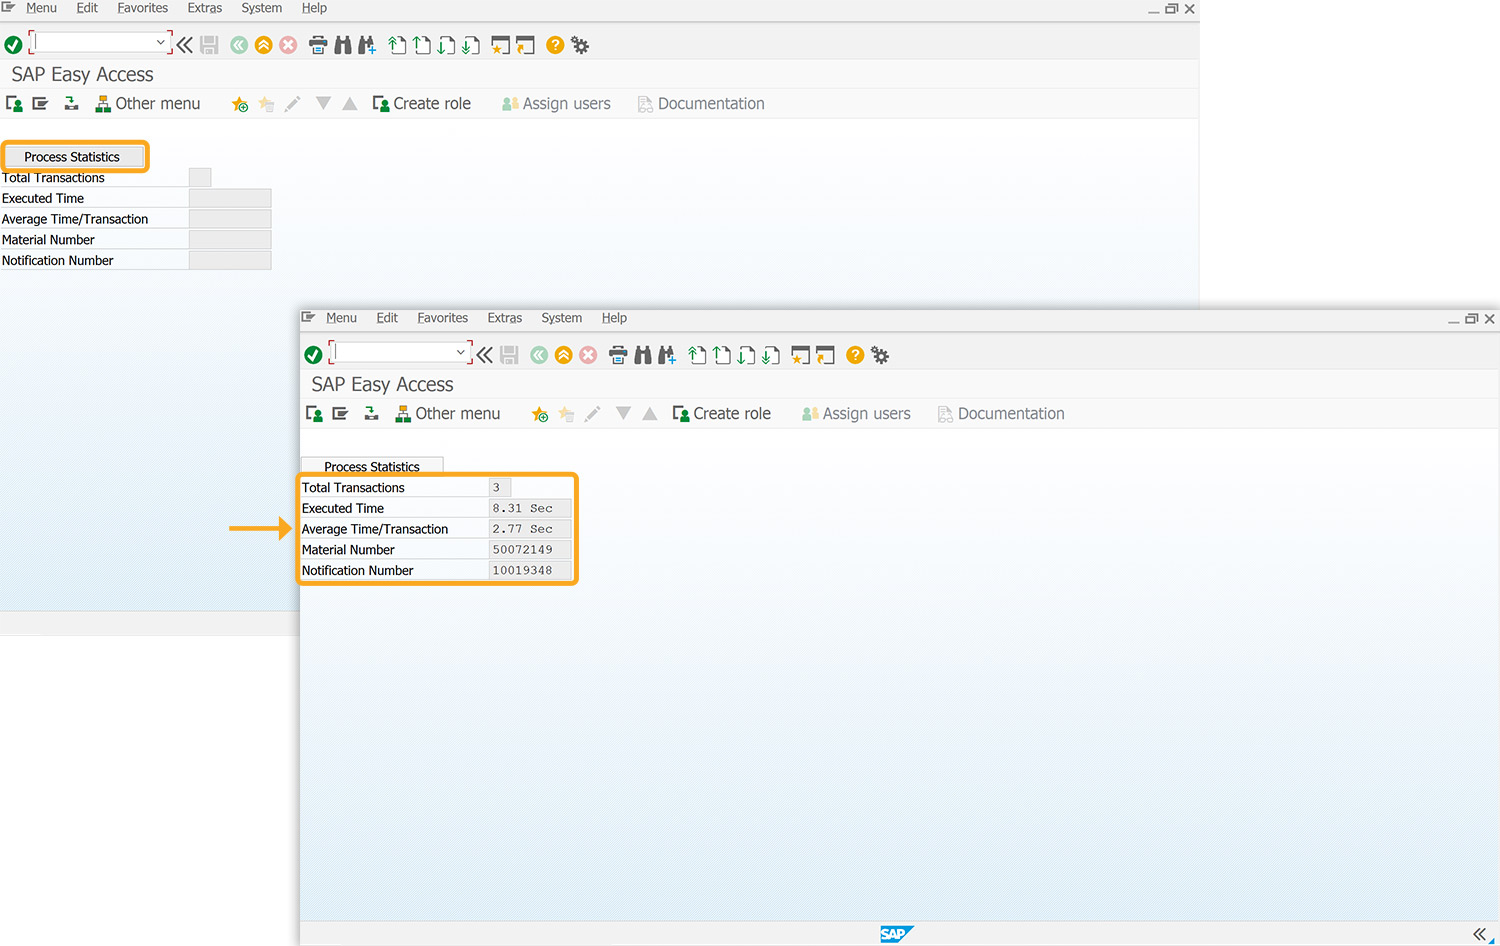The height and width of the screenshot is (946, 1500).
Task: Click Previous Page icon in front window
Action: pyautogui.click(x=722, y=355)
